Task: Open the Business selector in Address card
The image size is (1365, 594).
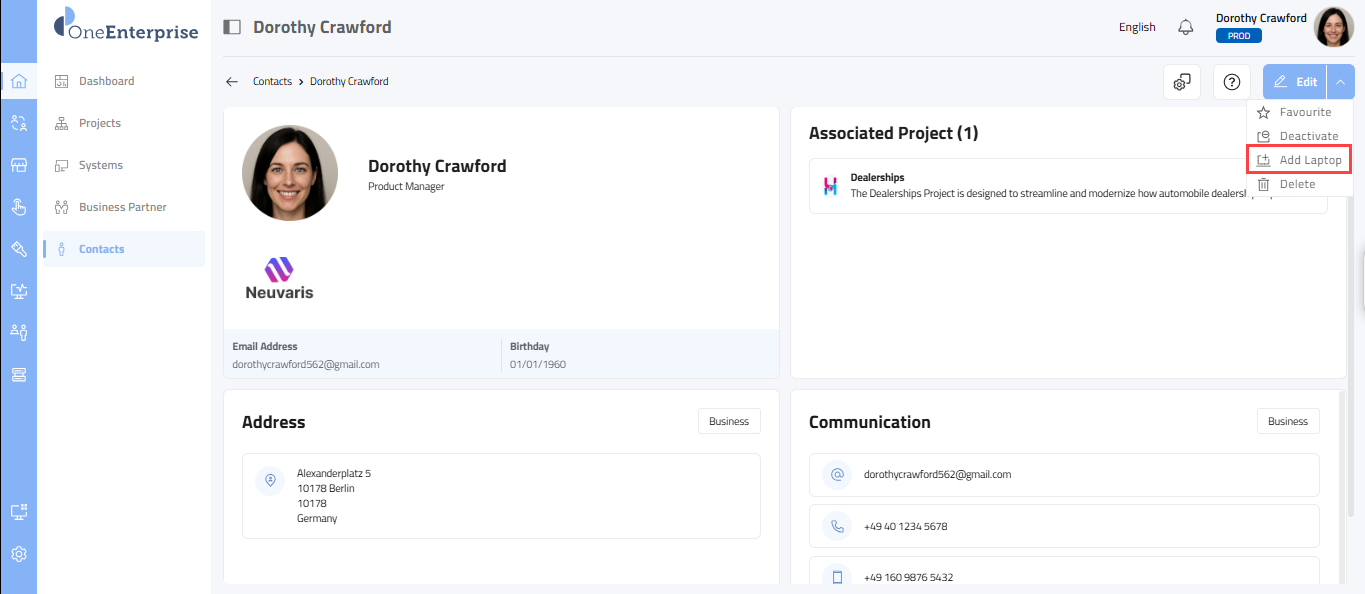Action: [729, 421]
